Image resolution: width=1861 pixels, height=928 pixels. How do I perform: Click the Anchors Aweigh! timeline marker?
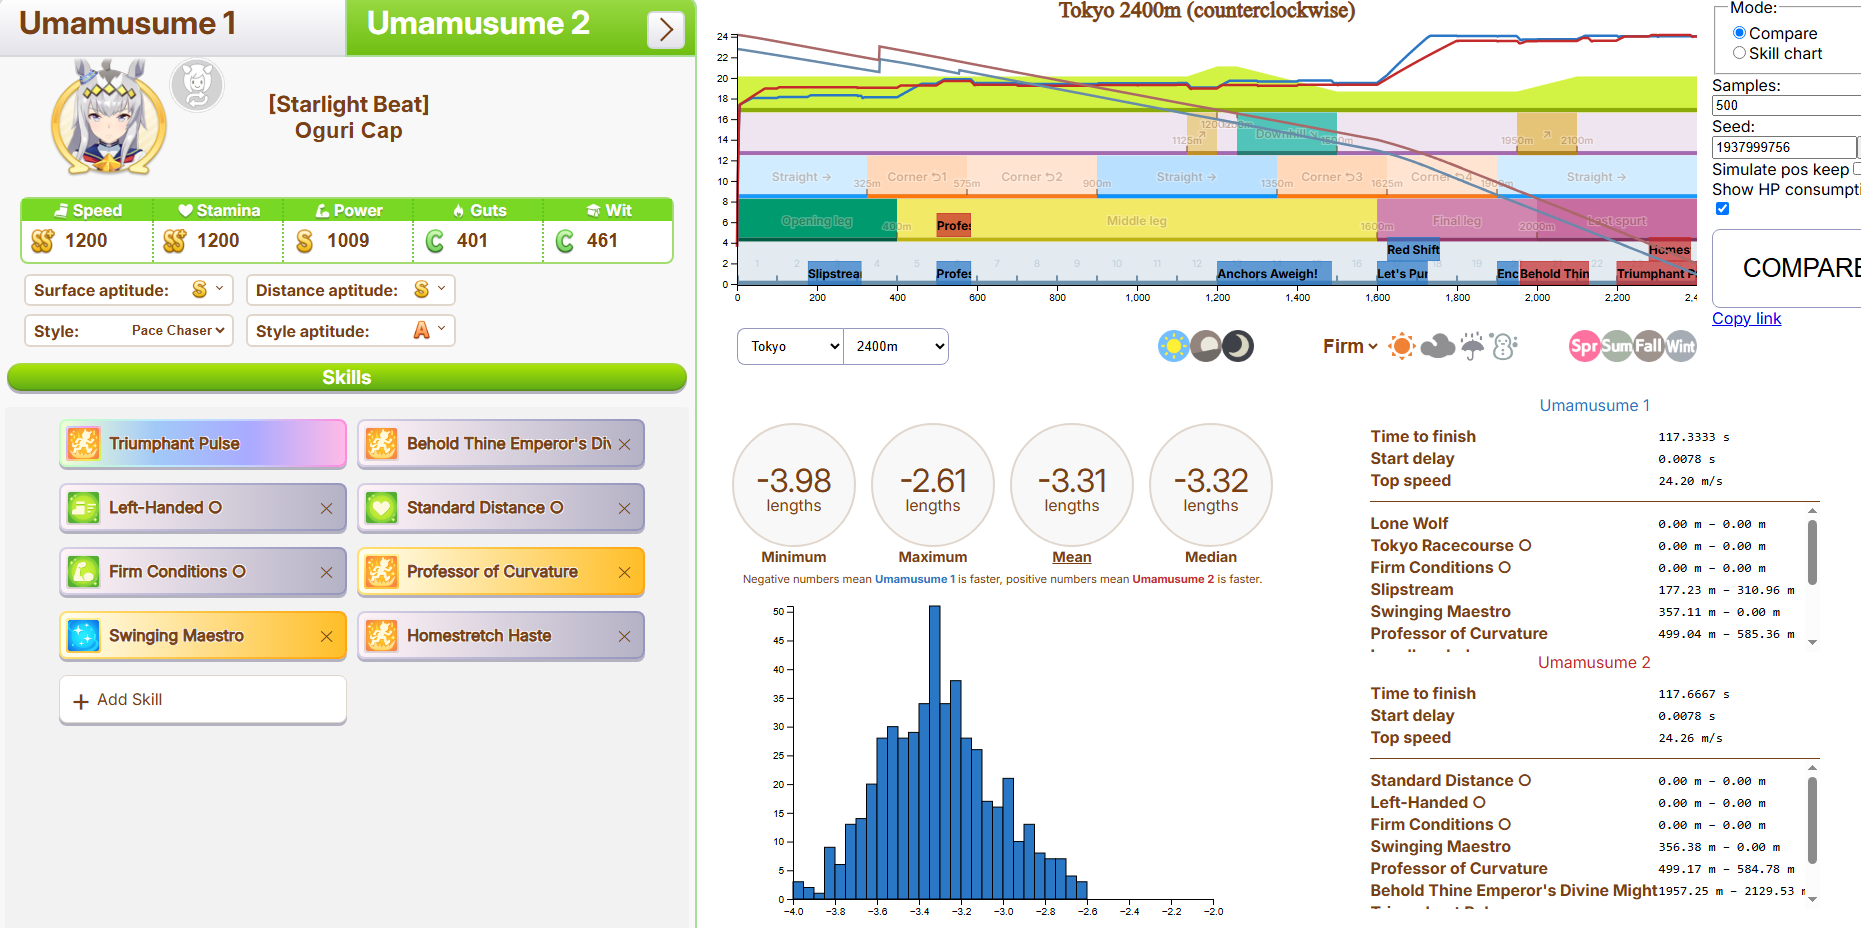(1274, 273)
